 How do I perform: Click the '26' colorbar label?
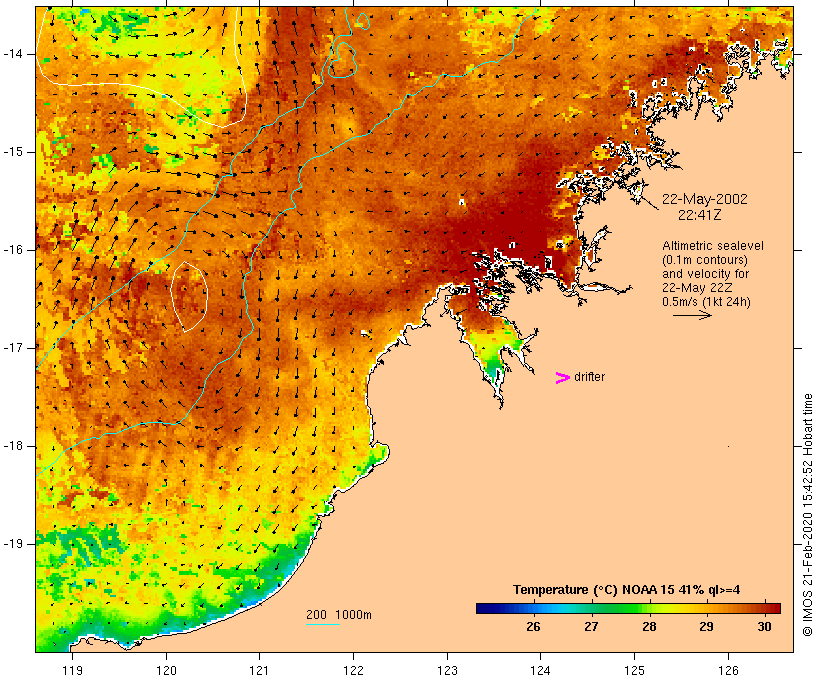pyautogui.click(x=533, y=626)
